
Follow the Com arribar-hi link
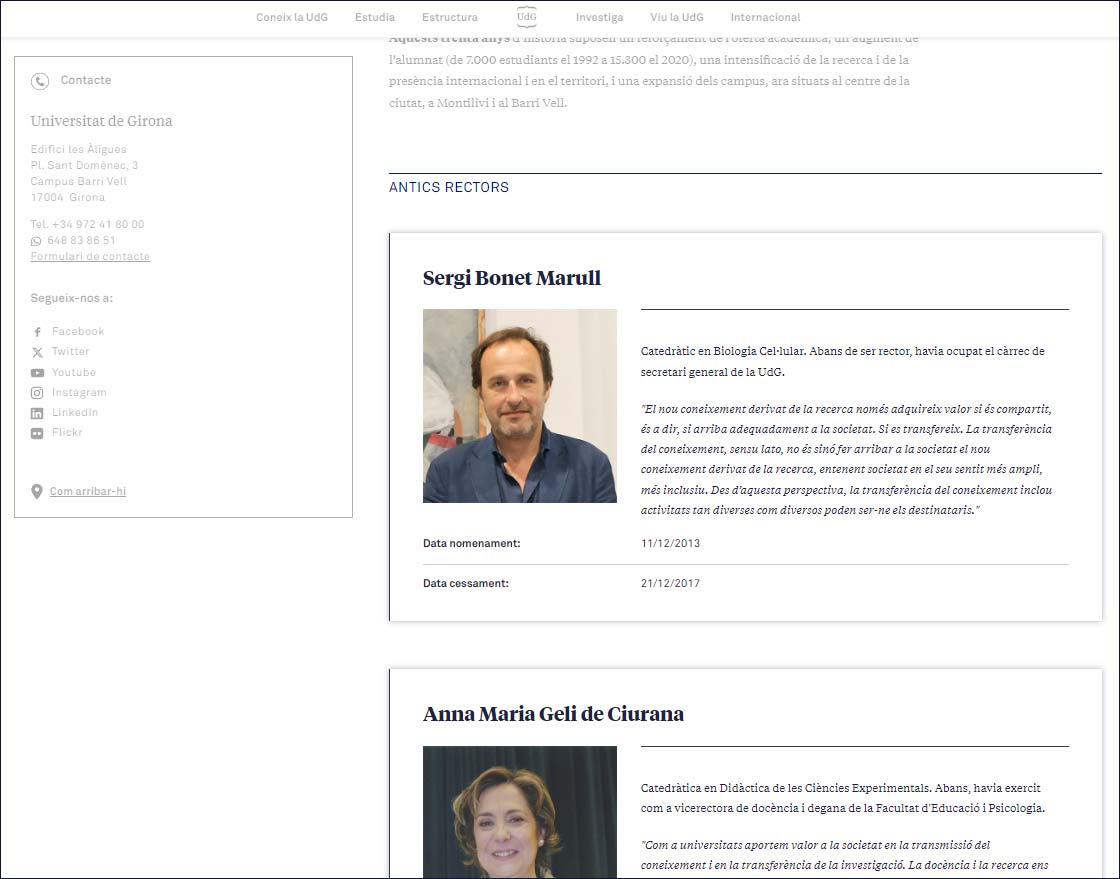point(87,492)
